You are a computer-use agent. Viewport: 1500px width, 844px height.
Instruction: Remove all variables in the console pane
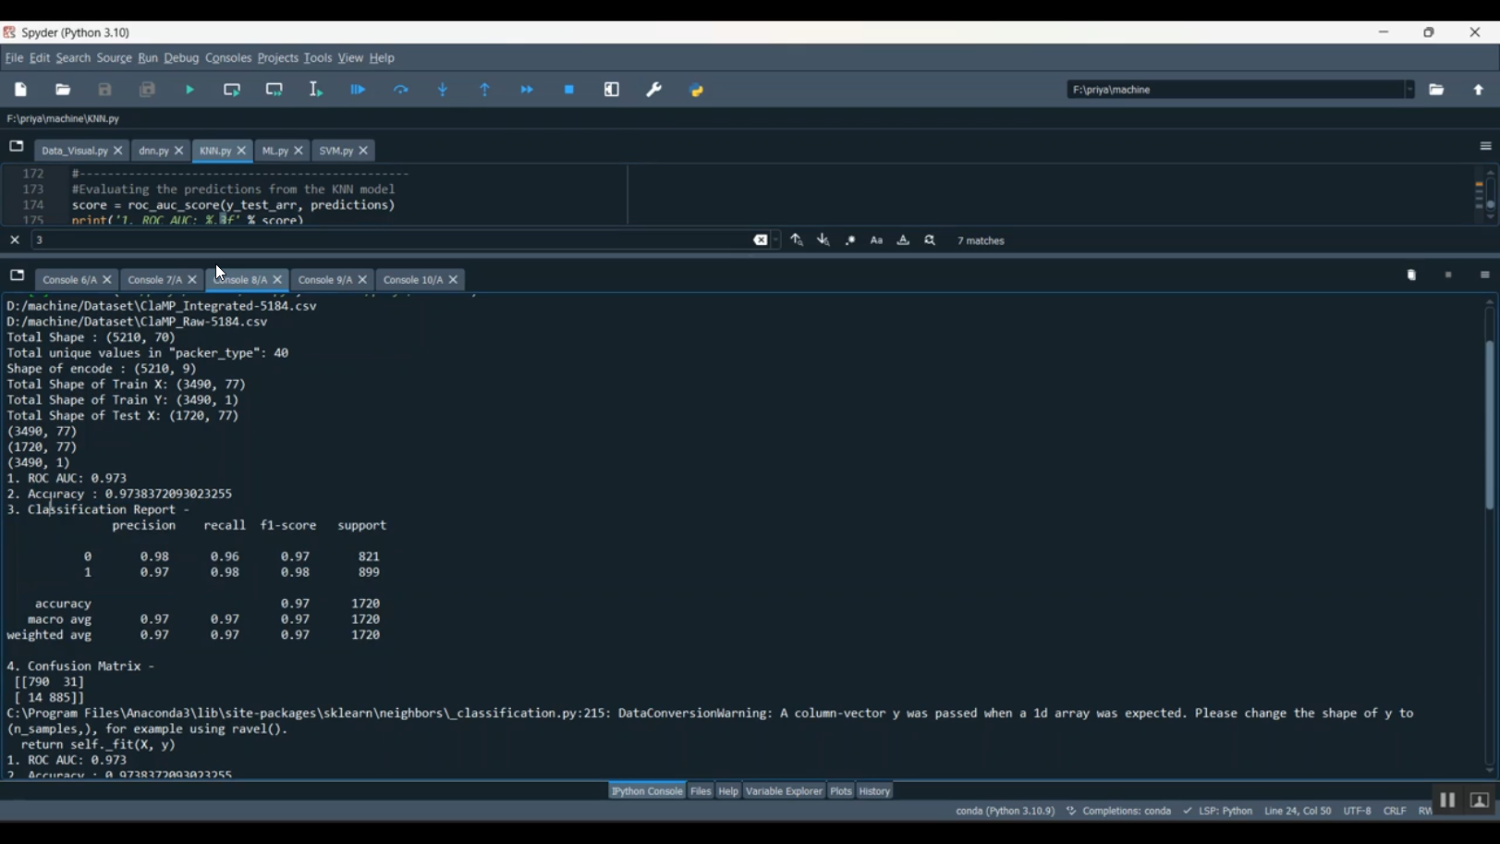point(1411,276)
